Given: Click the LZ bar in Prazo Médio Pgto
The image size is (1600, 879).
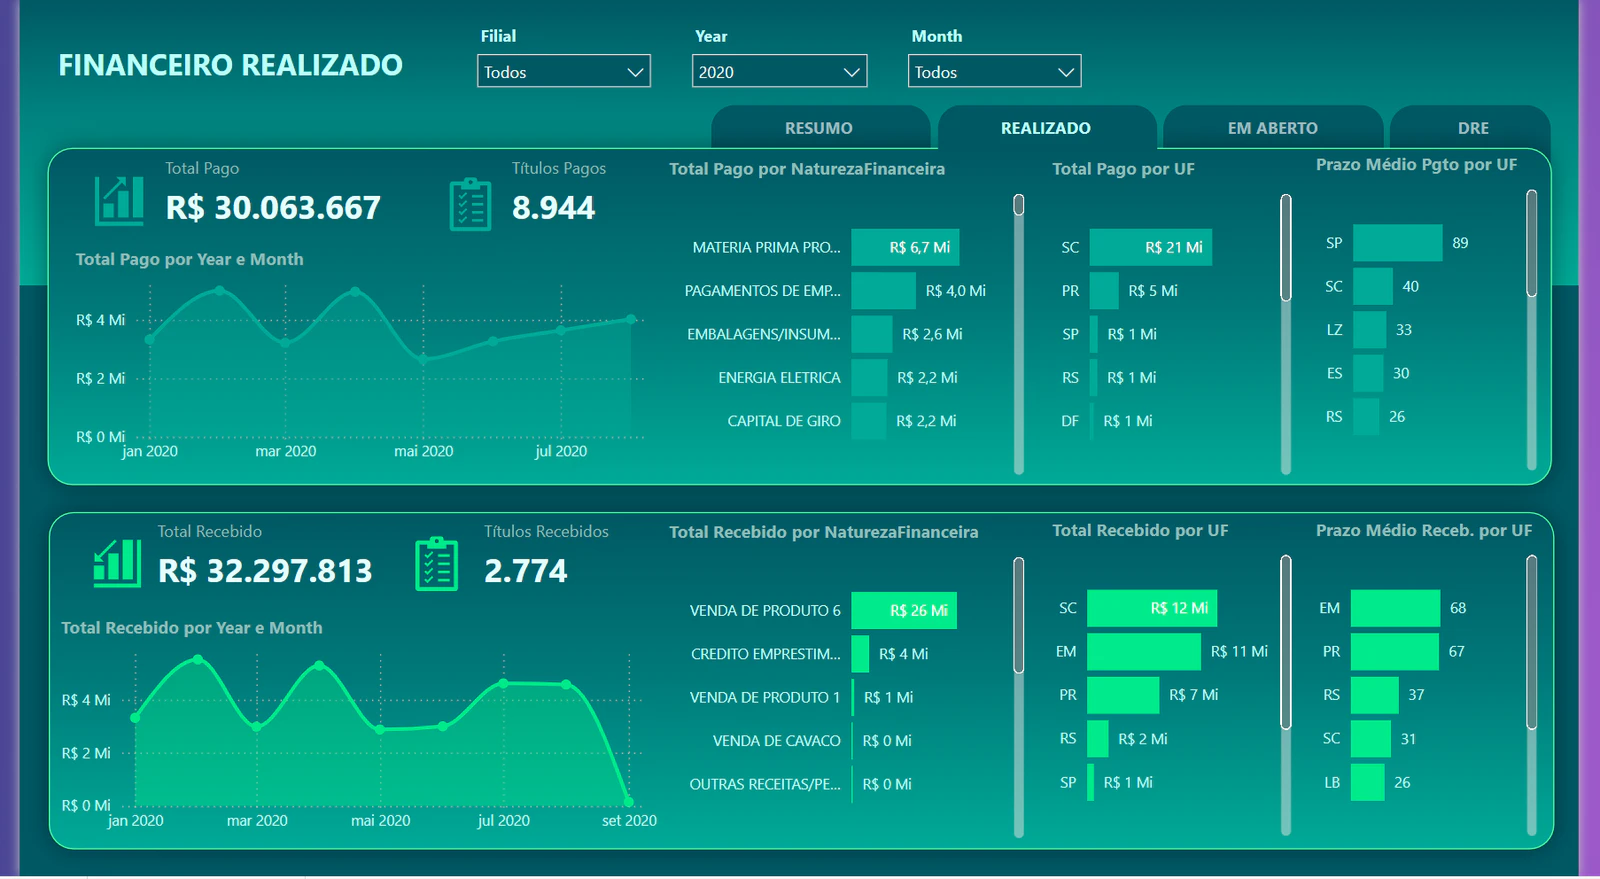Looking at the screenshot, I should click(1370, 330).
